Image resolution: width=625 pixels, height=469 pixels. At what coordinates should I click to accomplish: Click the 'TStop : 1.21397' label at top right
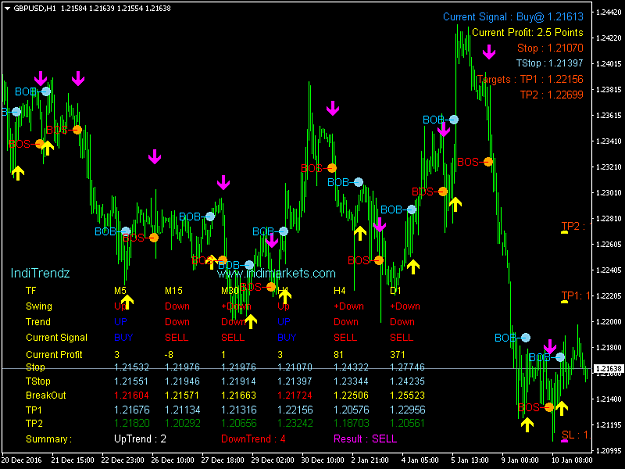pos(549,63)
